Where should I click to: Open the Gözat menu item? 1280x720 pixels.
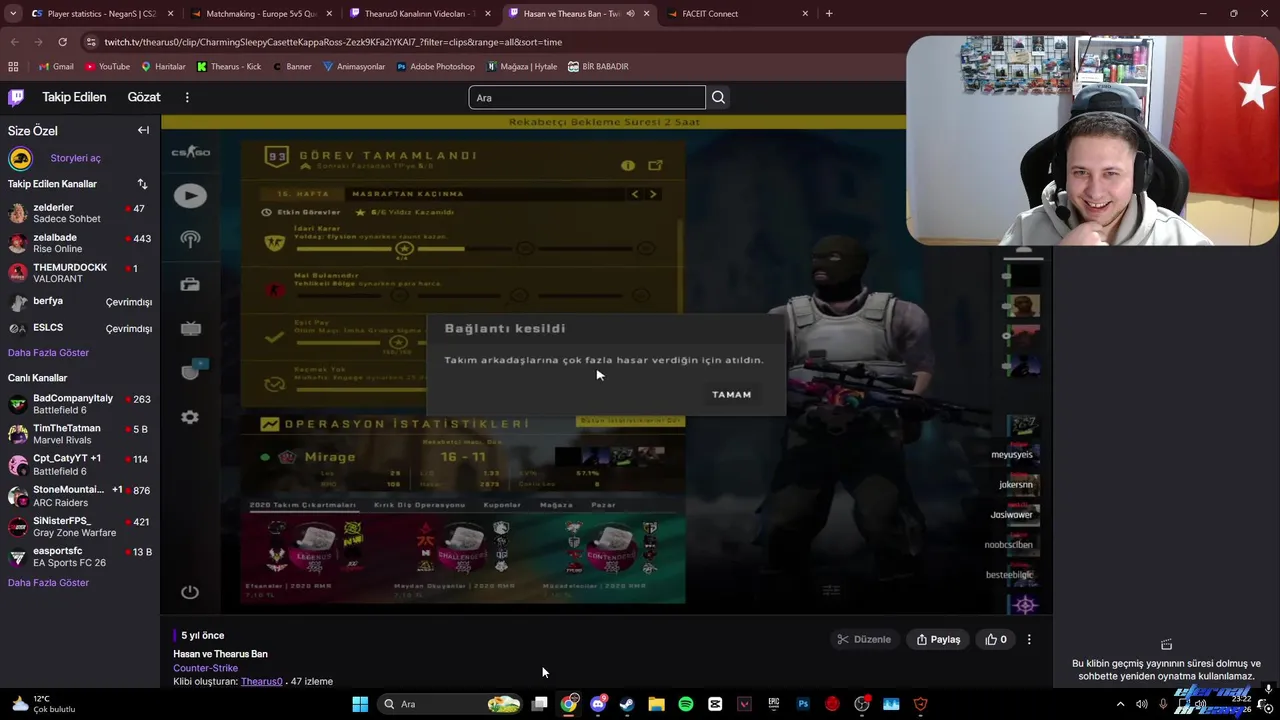144,97
